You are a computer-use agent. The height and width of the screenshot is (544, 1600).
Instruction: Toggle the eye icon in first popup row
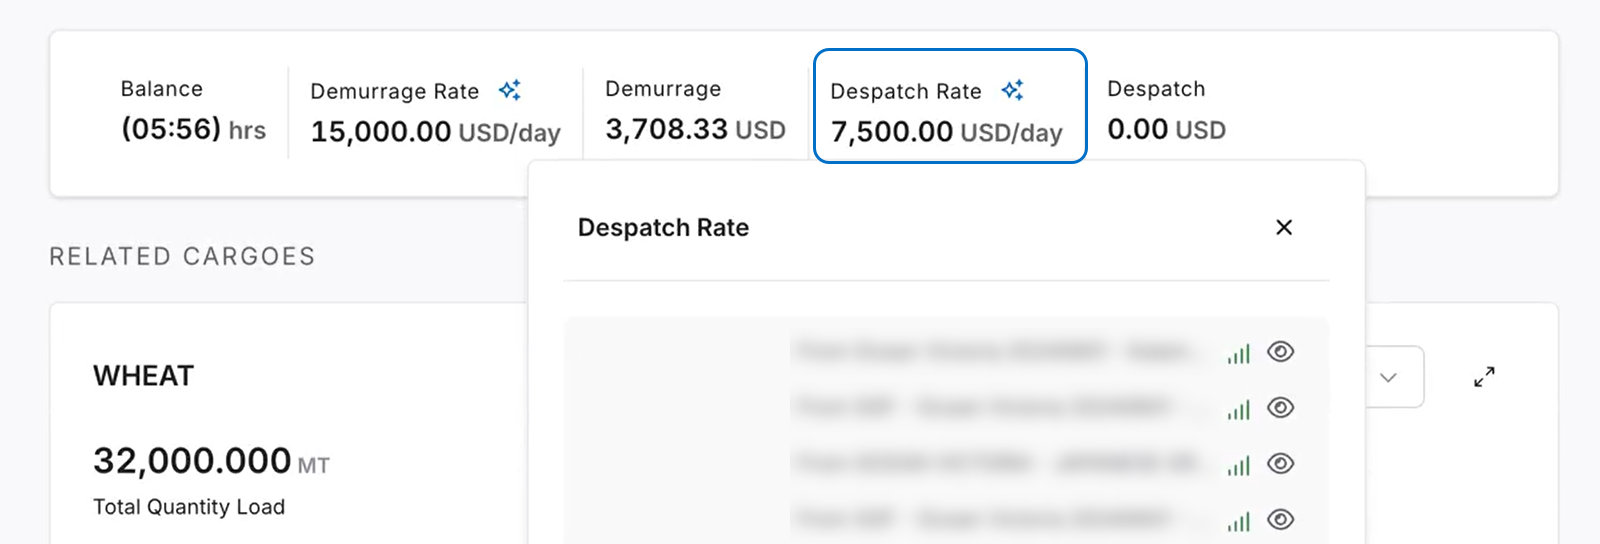[x=1281, y=352]
